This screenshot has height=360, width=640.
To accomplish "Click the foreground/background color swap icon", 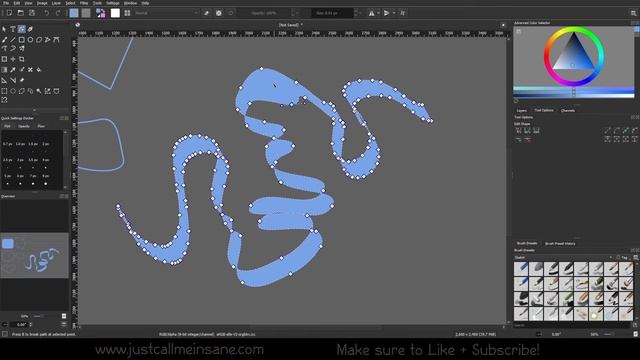I will point(101,13).
